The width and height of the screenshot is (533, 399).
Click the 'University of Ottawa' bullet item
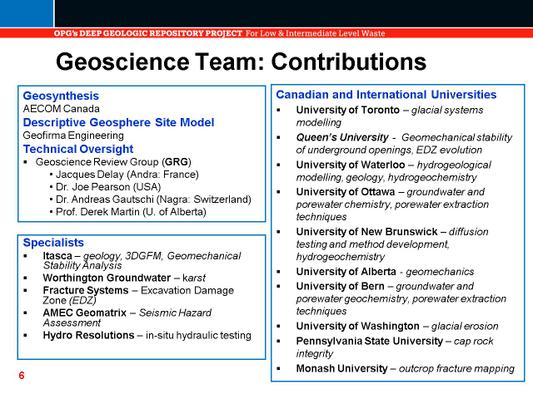pyautogui.click(x=392, y=204)
